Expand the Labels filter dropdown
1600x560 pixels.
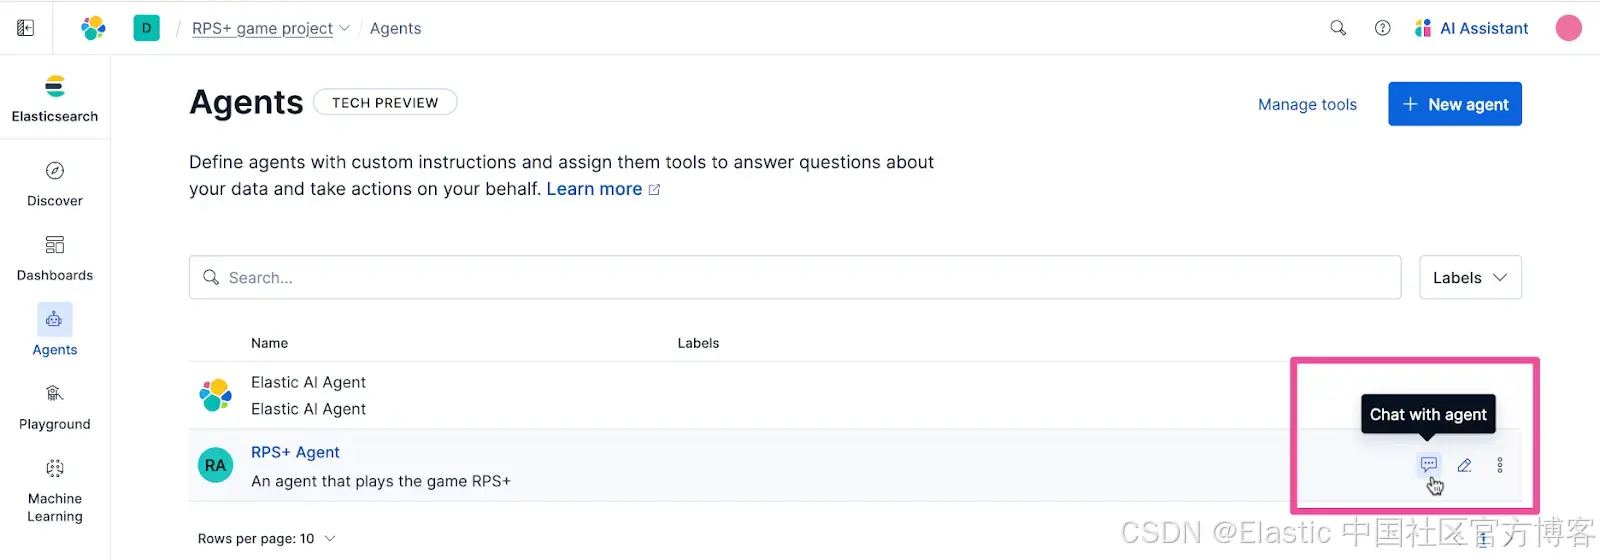(x=1470, y=277)
